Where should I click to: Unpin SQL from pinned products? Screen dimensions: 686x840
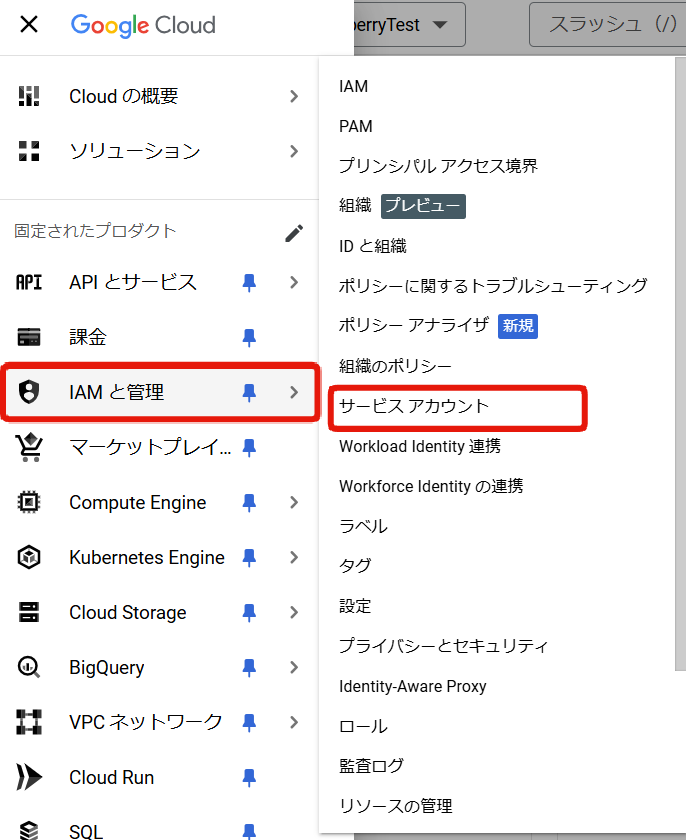point(249,831)
